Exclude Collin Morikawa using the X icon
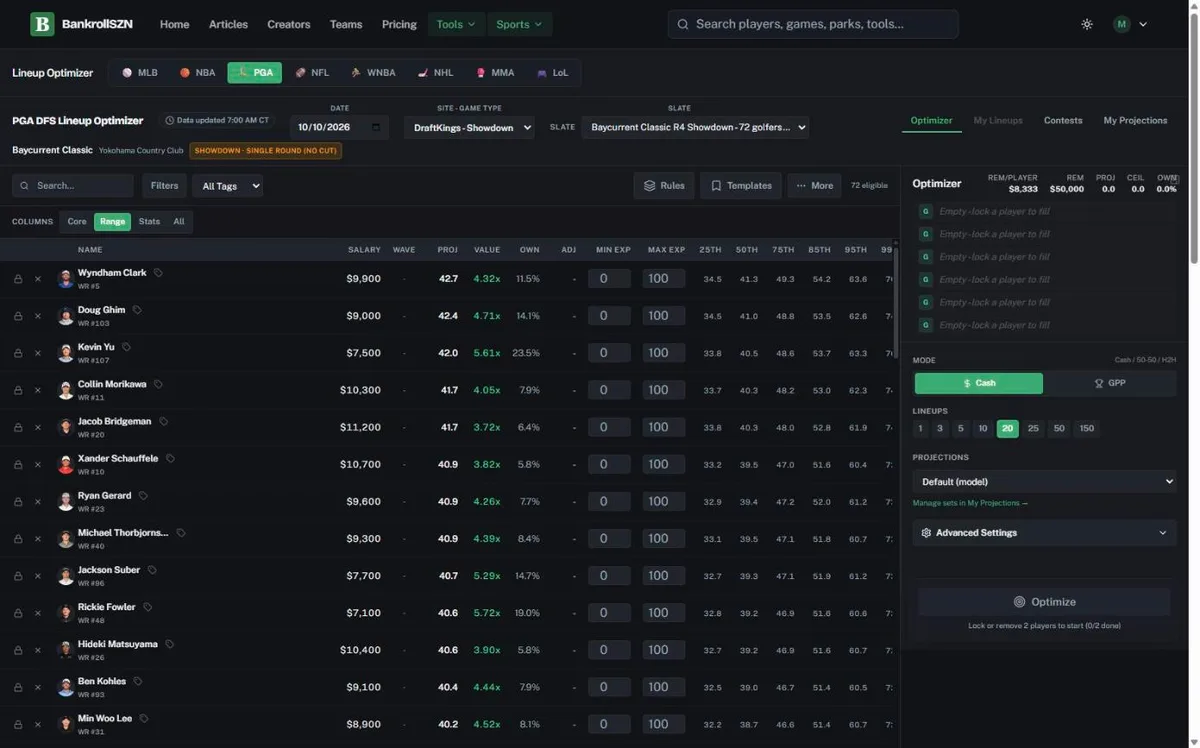 point(38,390)
